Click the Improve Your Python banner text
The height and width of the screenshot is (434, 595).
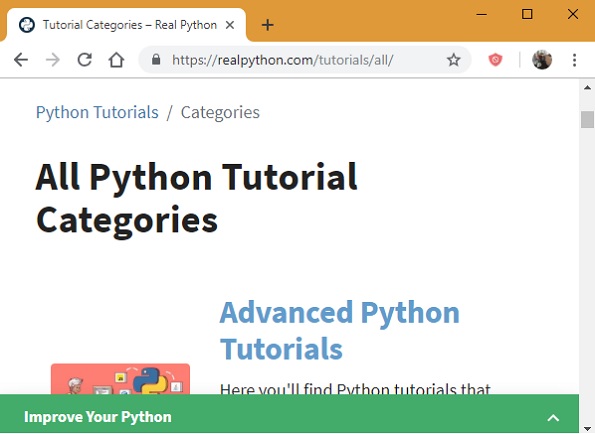(x=98, y=417)
